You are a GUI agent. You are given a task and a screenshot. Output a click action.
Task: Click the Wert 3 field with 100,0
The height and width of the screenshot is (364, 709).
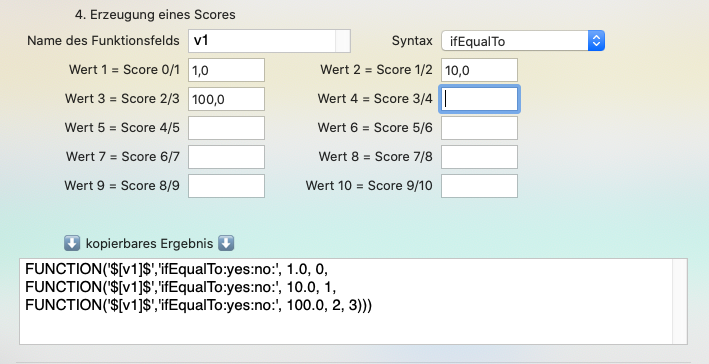(226, 99)
